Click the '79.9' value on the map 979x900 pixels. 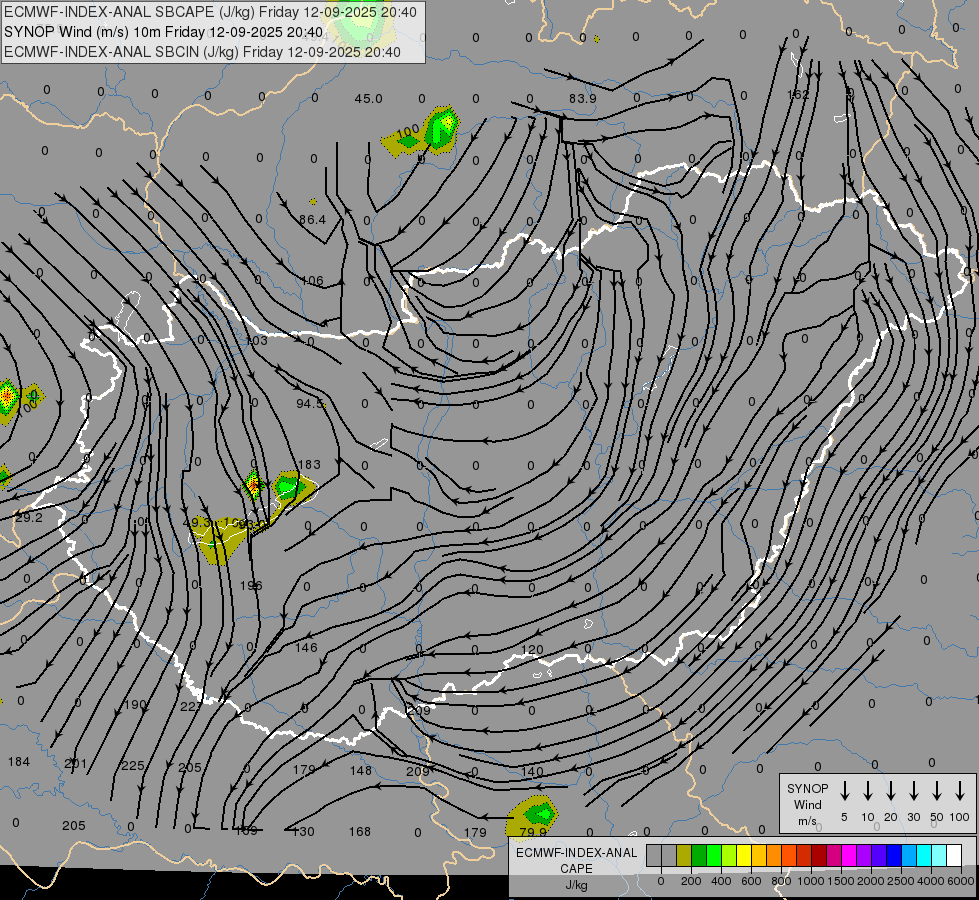click(x=533, y=832)
